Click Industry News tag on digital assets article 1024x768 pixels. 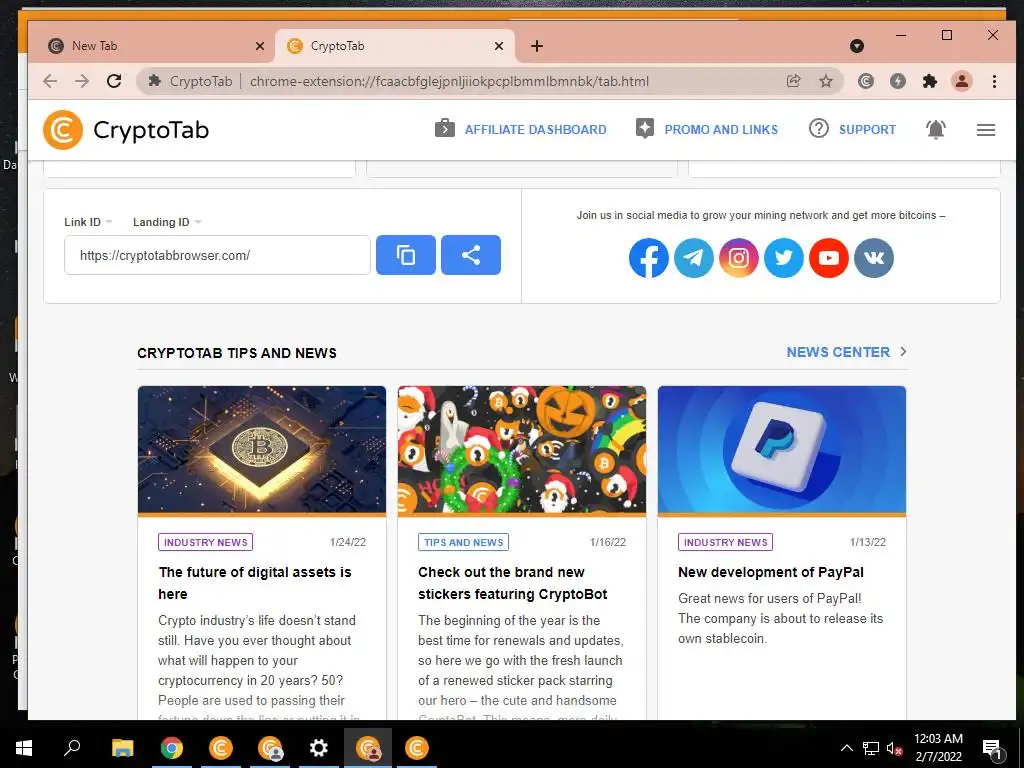tap(206, 542)
